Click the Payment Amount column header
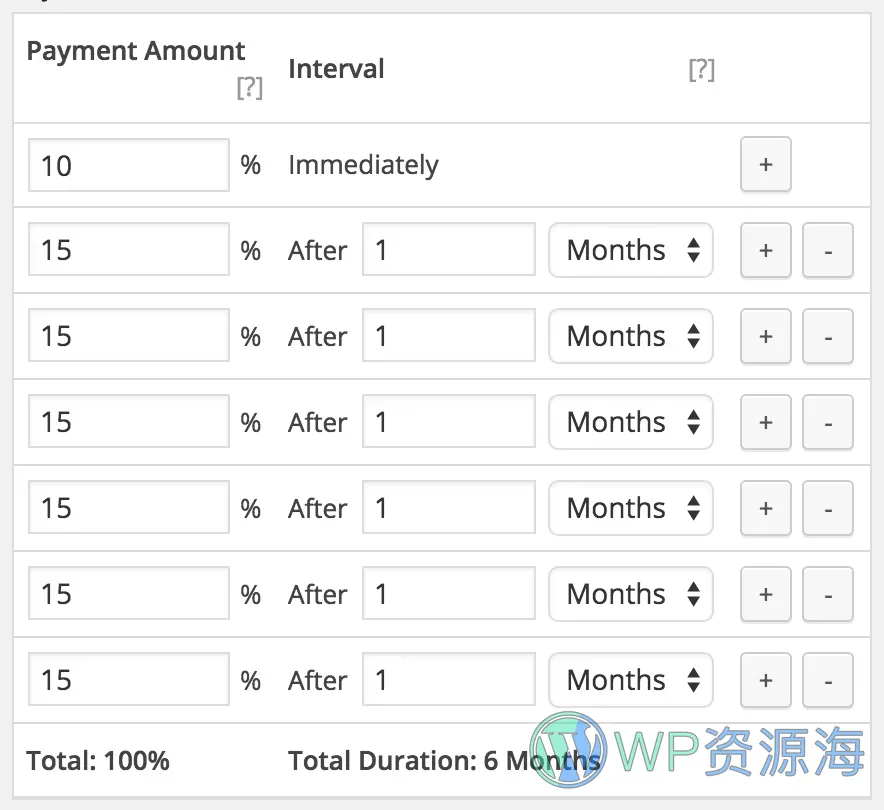 point(136,51)
